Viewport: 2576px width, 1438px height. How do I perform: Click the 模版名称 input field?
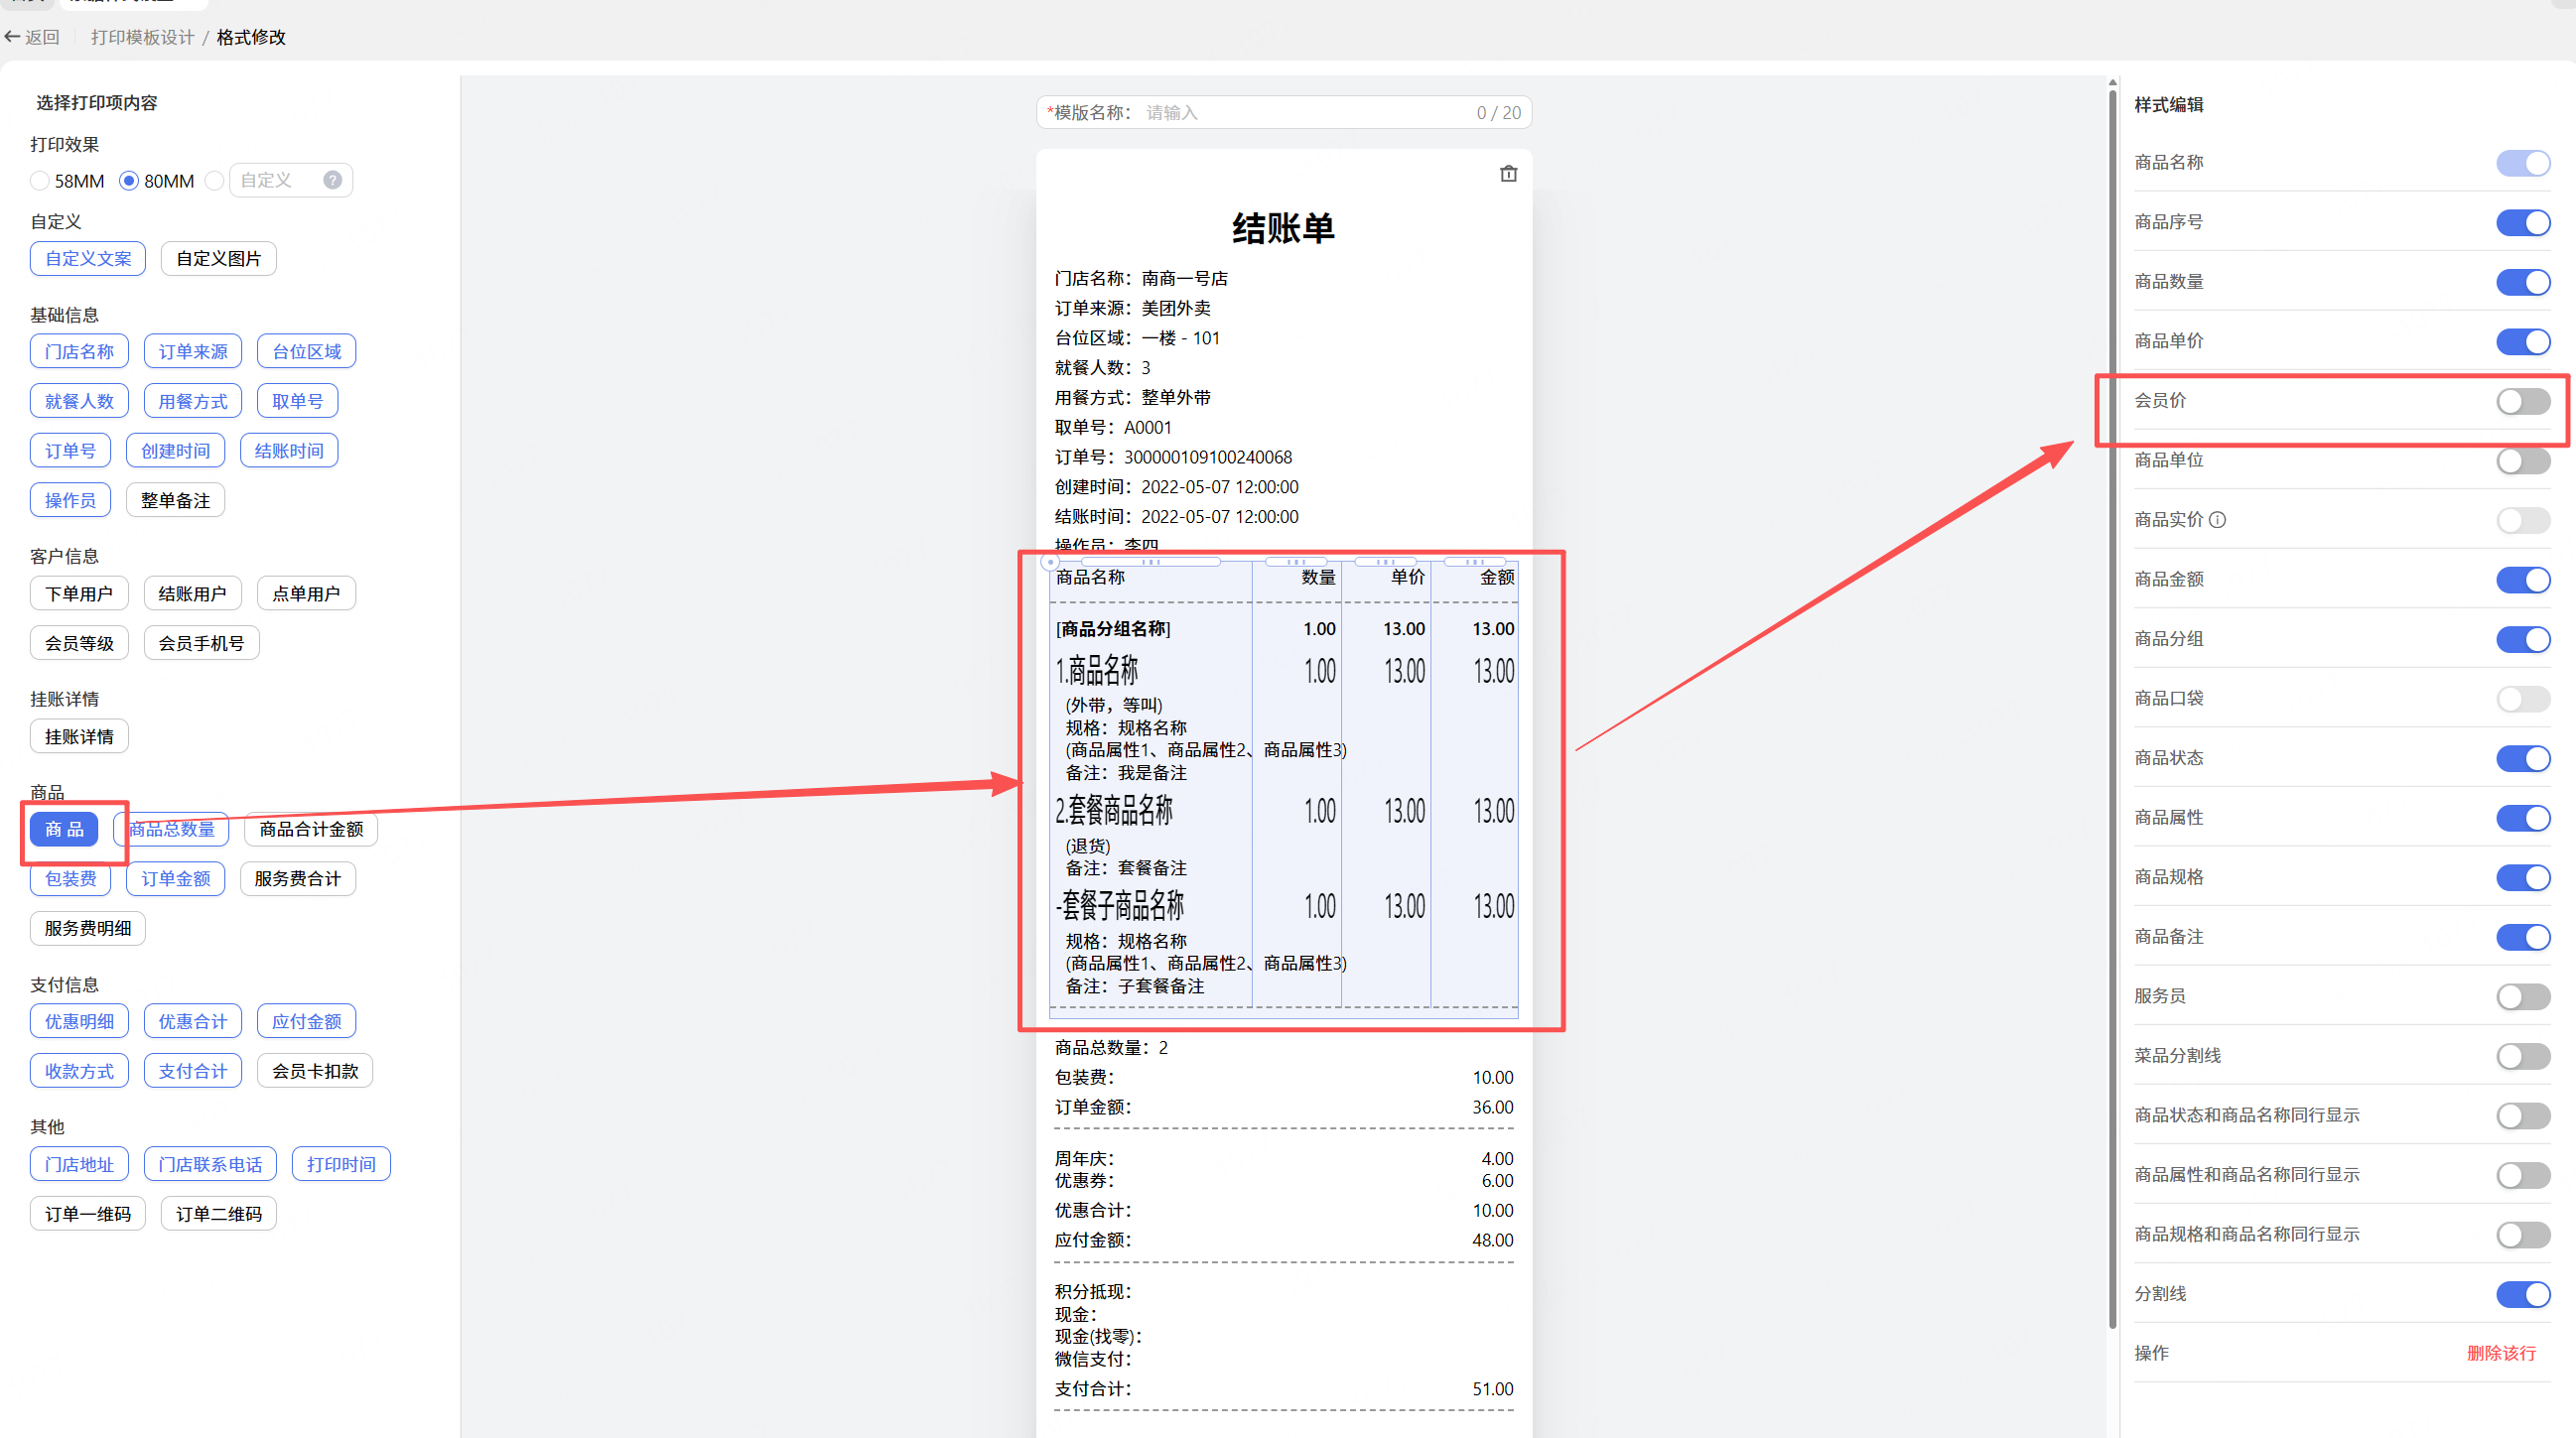click(x=1300, y=113)
